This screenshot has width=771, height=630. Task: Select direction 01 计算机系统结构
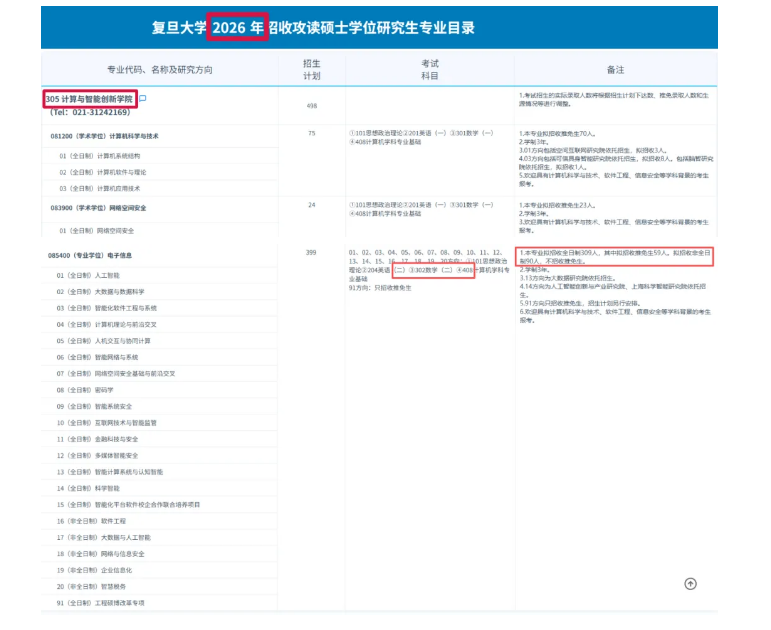100,156
